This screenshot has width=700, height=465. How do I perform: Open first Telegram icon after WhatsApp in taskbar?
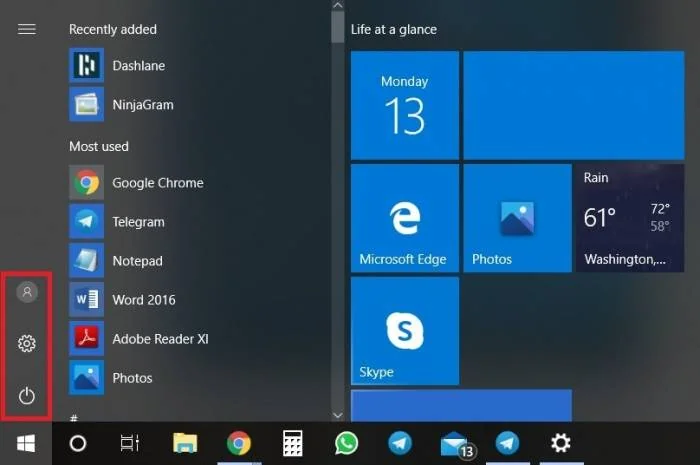point(400,444)
